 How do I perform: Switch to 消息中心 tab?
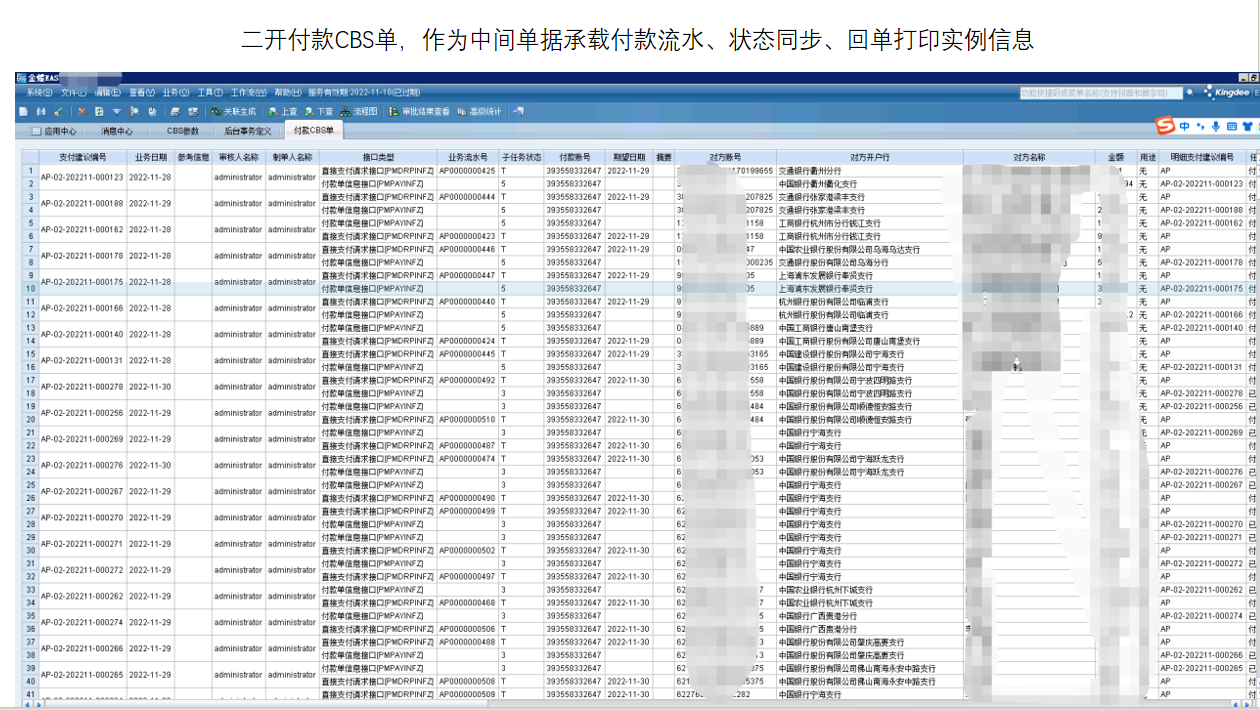pos(116,131)
